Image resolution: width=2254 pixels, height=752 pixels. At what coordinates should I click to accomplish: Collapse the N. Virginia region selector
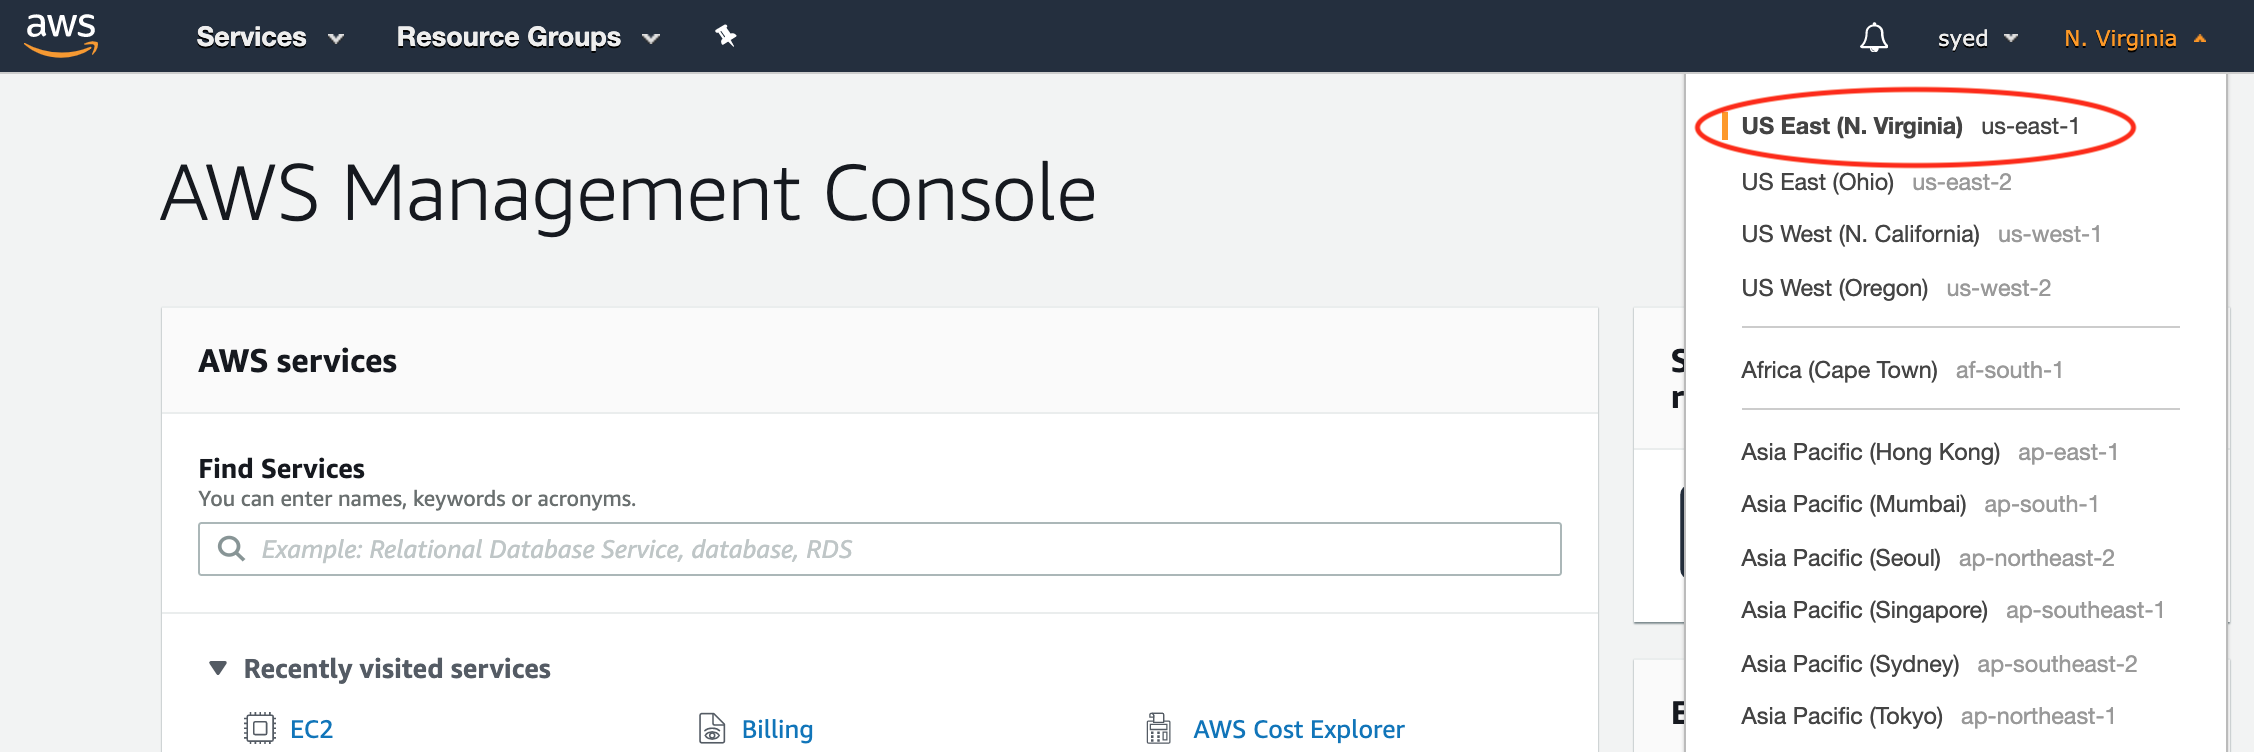pos(2135,38)
